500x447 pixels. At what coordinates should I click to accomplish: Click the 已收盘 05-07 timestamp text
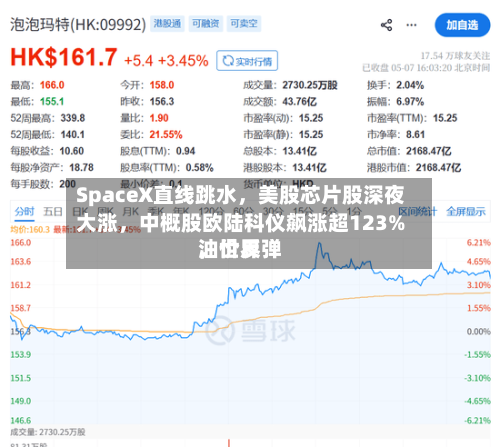click(x=426, y=68)
